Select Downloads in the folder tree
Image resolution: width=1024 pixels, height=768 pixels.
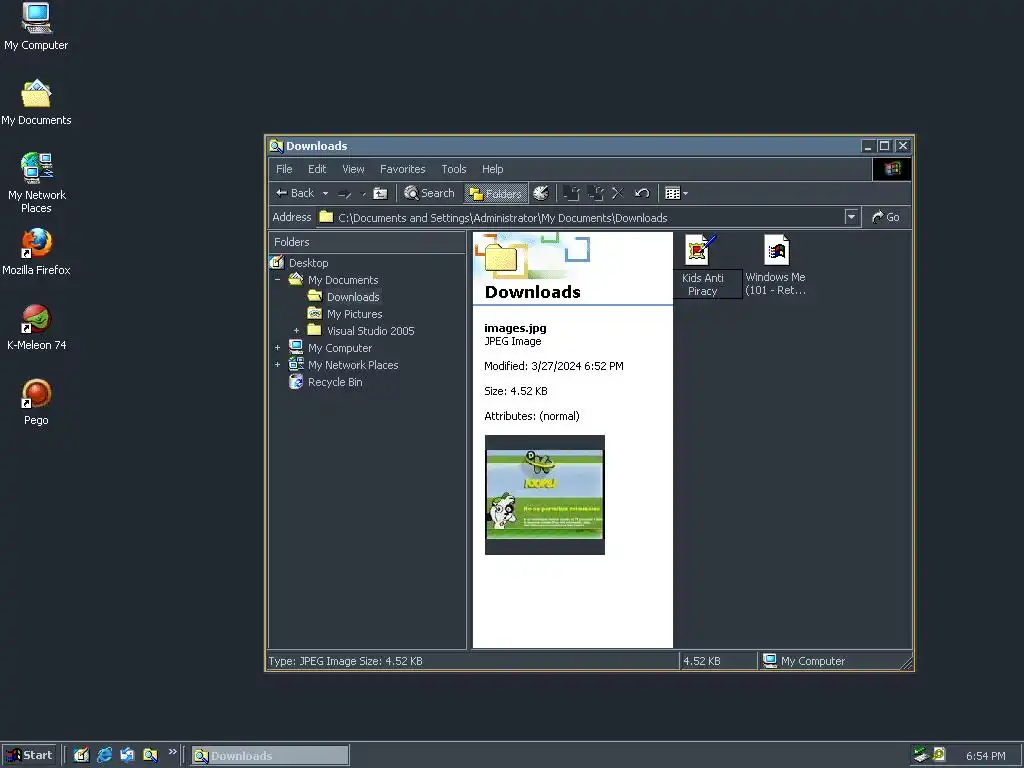tap(353, 297)
